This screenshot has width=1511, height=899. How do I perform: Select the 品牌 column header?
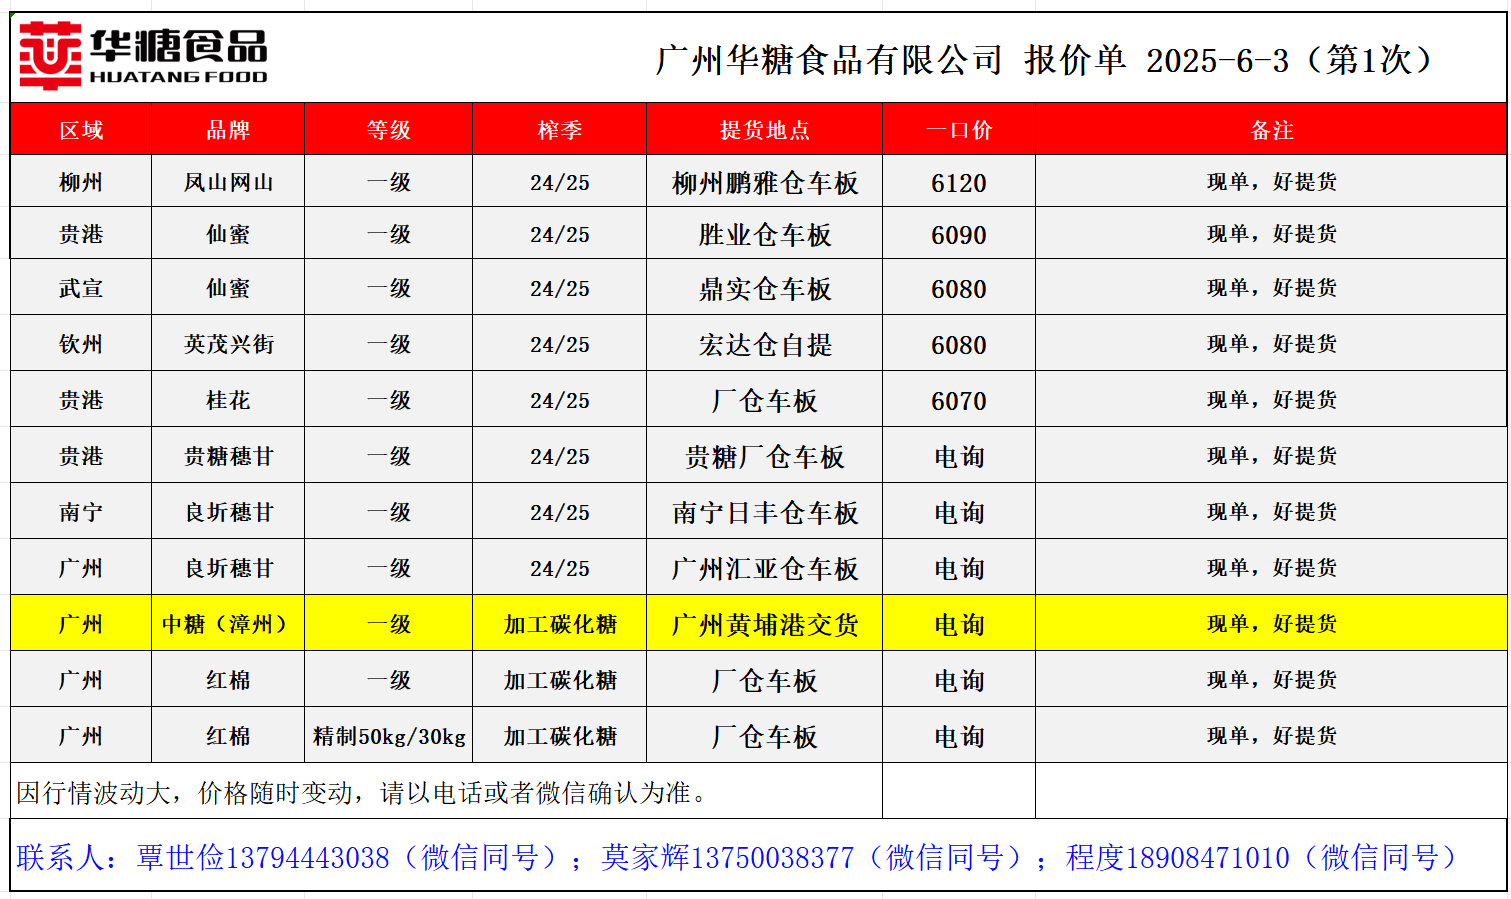pos(228,130)
